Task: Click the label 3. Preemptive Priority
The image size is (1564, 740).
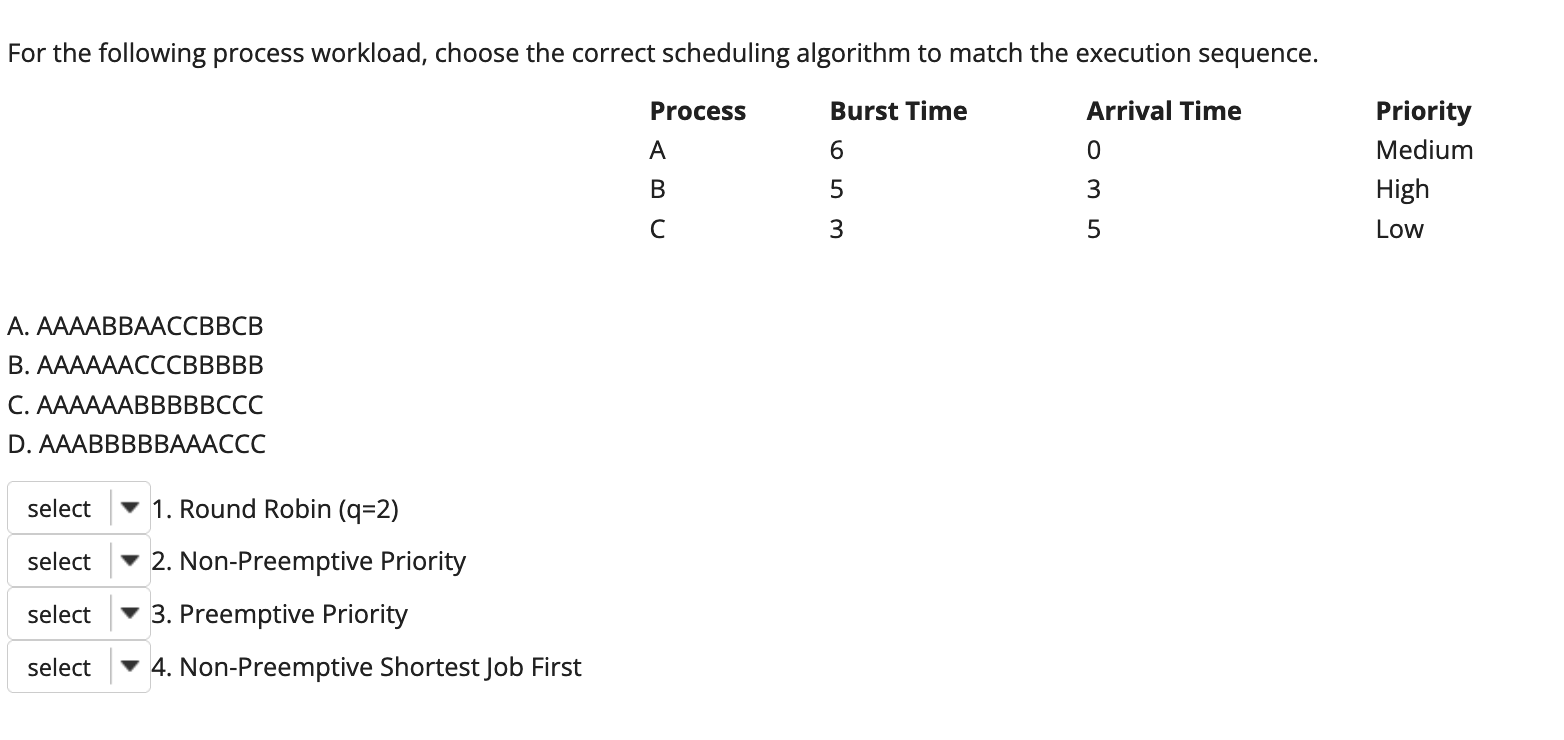Action: pyautogui.click(x=280, y=614)
